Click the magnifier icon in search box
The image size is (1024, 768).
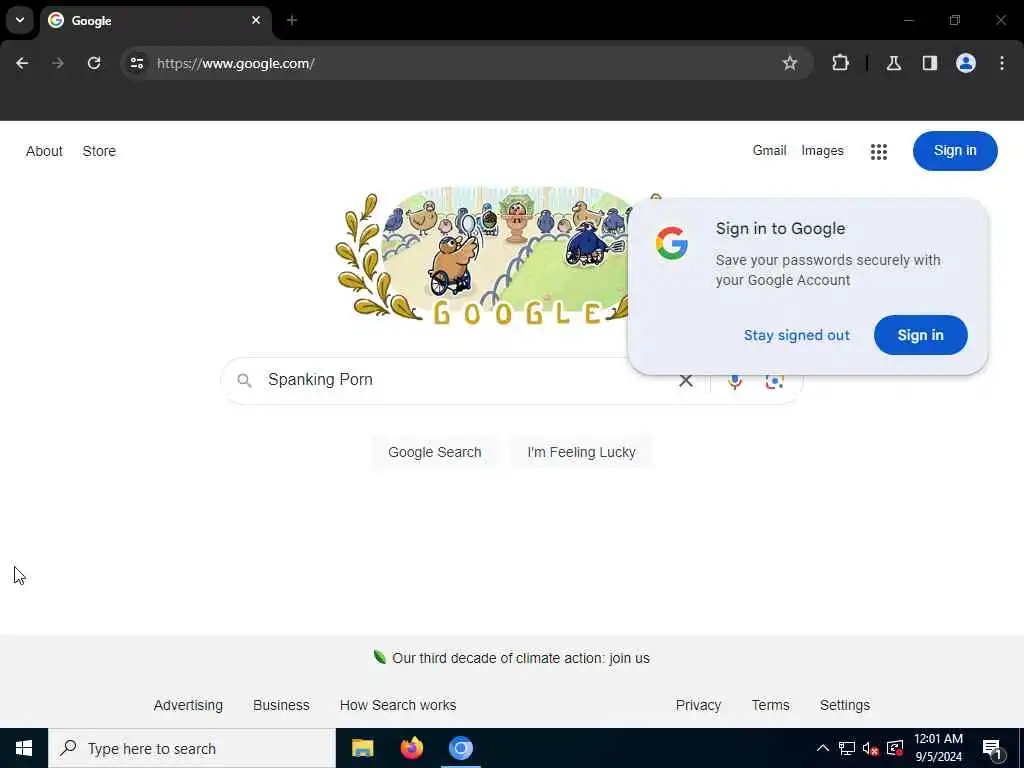[244, 380]
